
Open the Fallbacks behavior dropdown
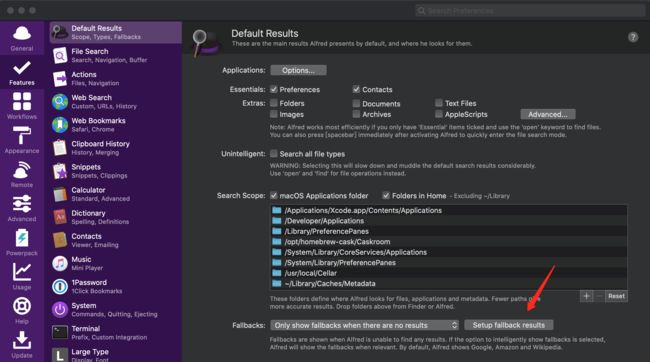click(x=365, y=325)
